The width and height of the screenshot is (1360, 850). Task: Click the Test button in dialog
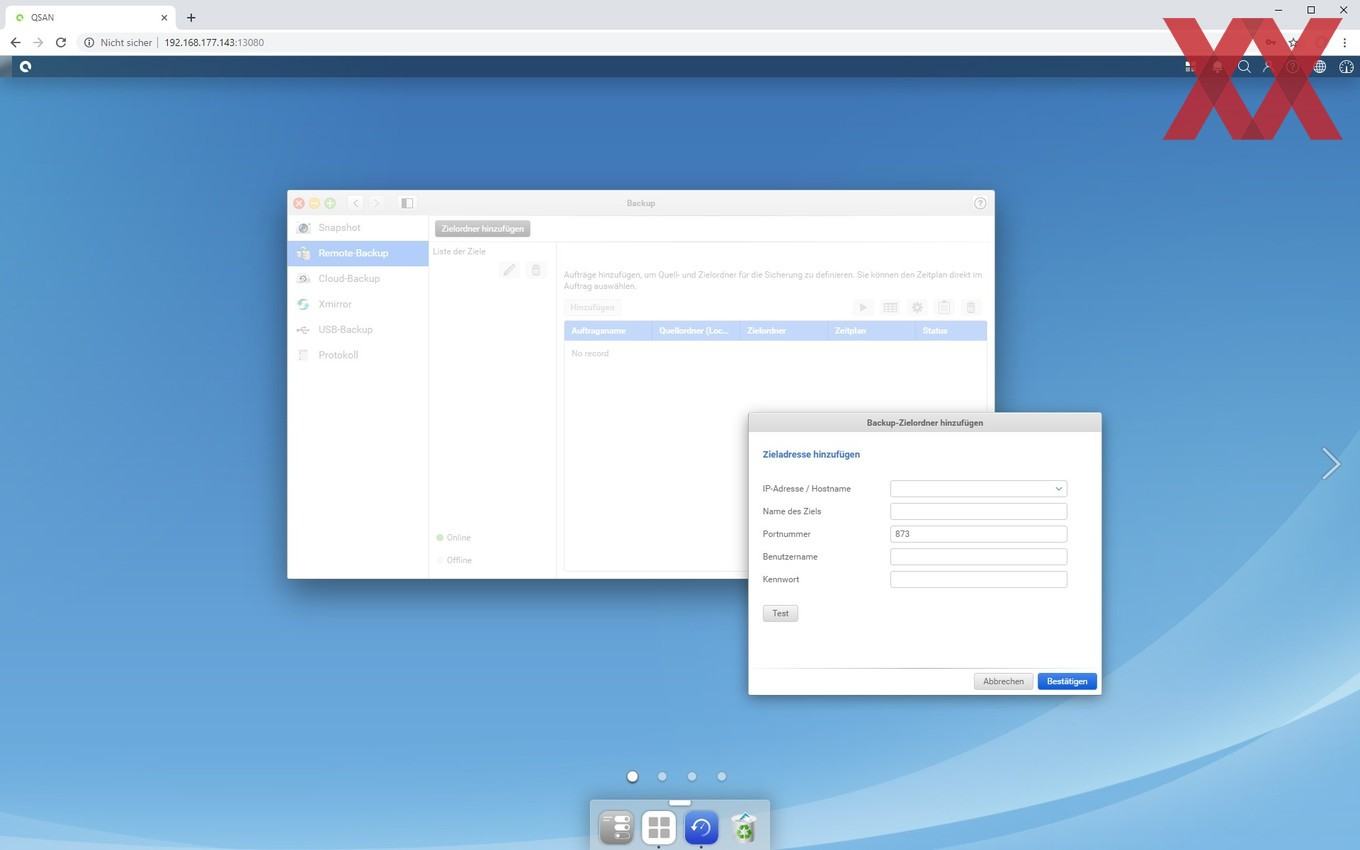780,613
